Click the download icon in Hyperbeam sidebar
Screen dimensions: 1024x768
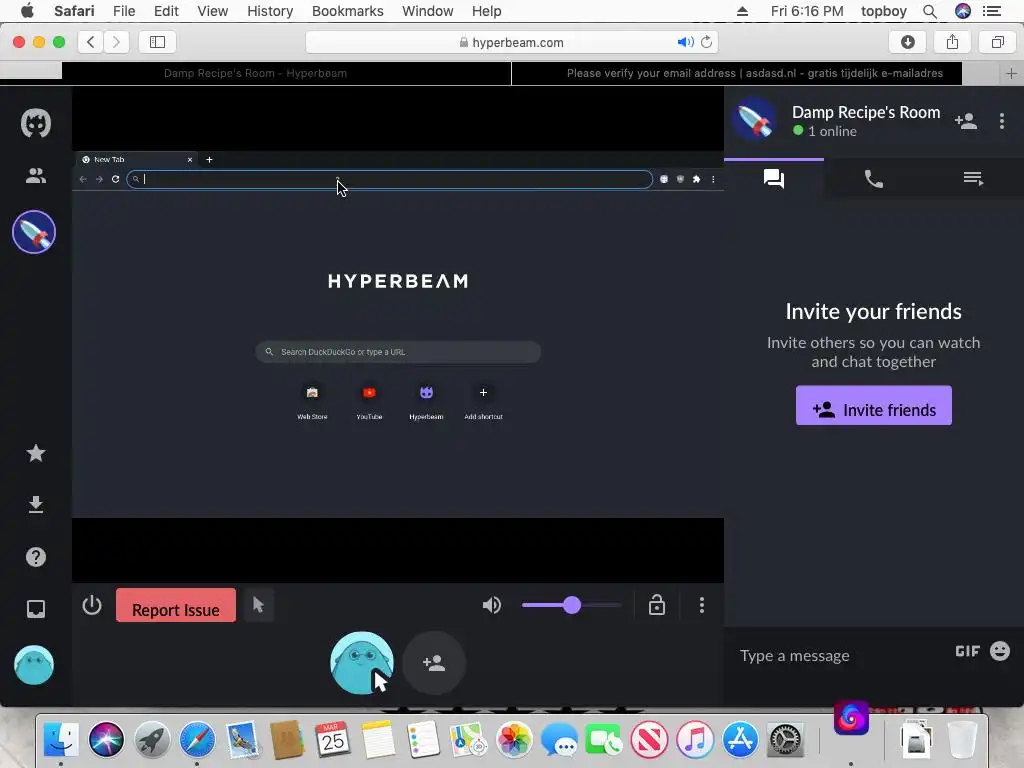(x=36, y=505)
